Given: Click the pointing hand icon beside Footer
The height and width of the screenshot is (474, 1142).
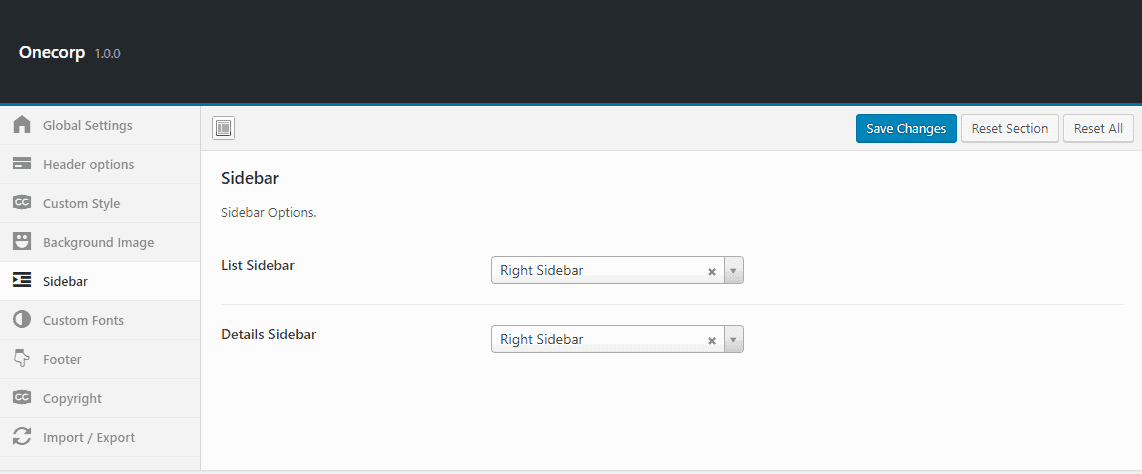Looking at the screenshot, I should 23,359.
